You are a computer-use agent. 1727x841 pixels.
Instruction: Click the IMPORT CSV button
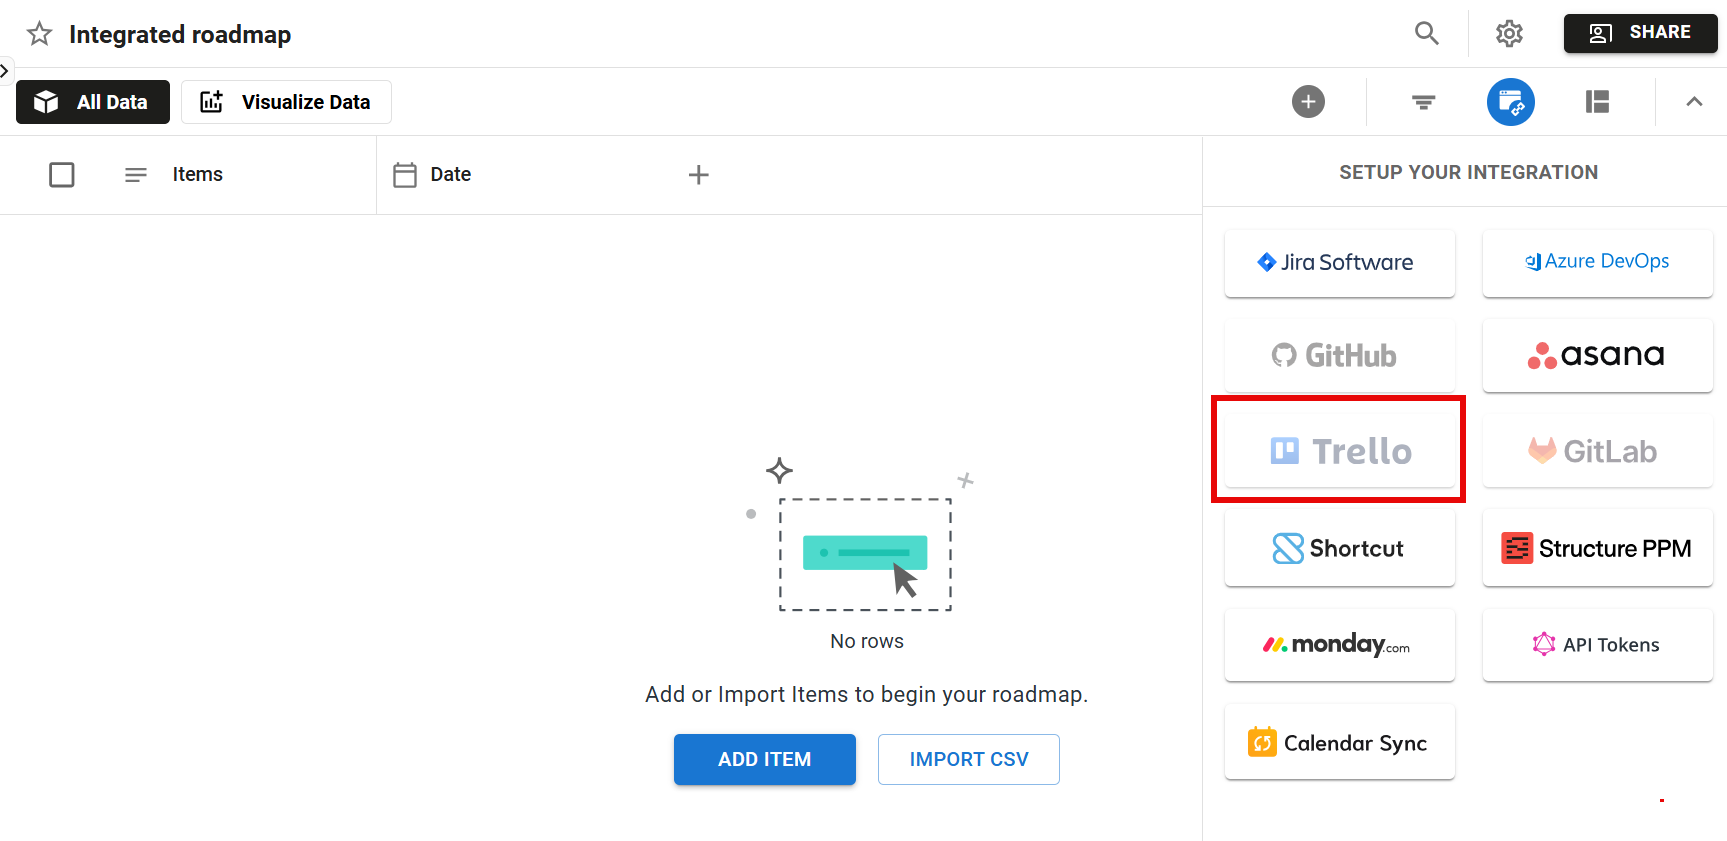(x=968, y=759)
